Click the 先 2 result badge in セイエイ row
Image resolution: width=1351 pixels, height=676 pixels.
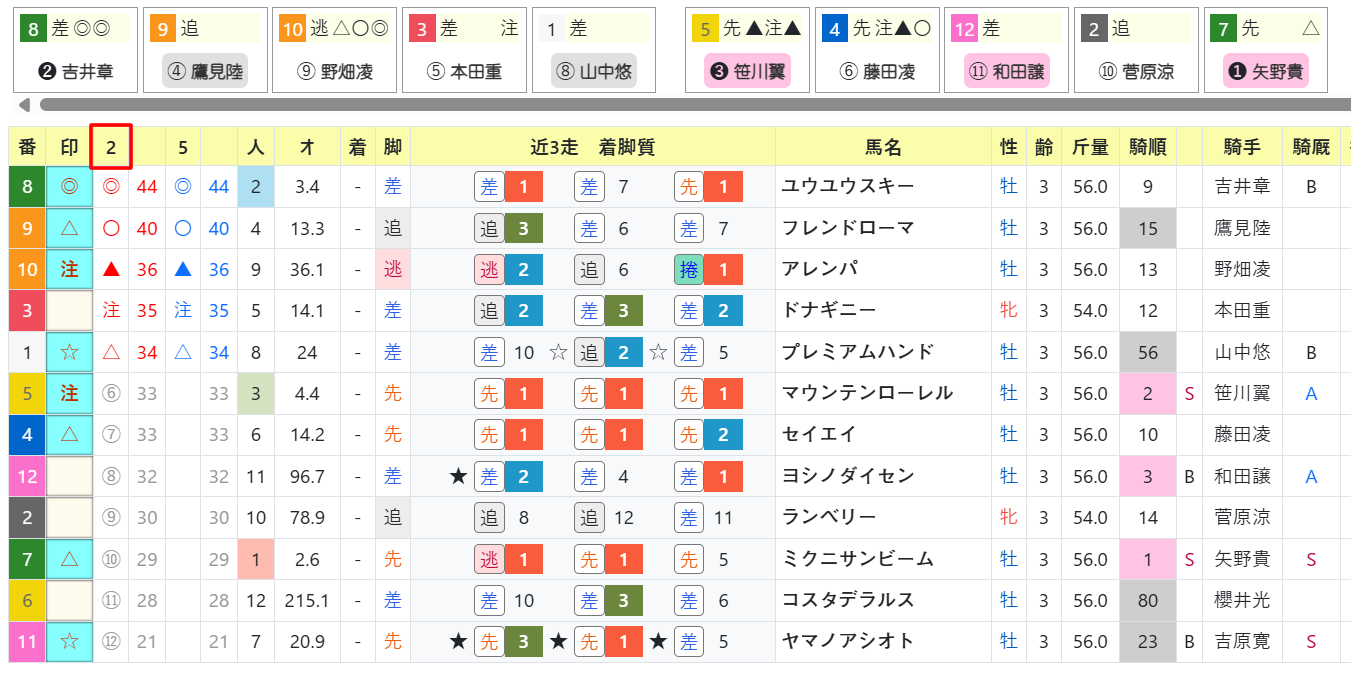point(708,434)
